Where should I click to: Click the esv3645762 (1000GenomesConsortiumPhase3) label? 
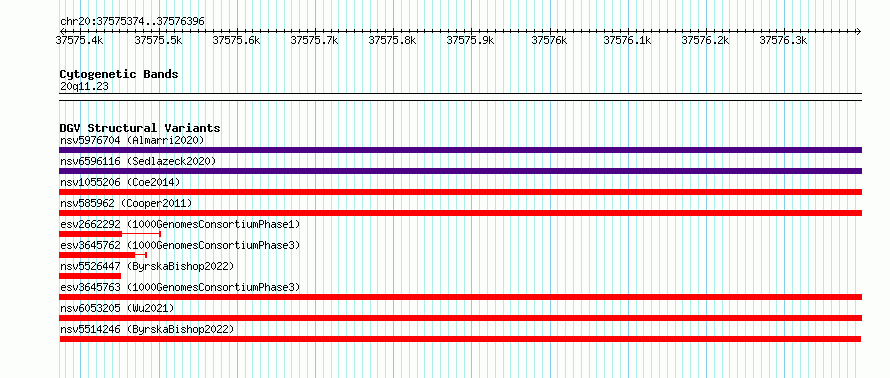180,245
